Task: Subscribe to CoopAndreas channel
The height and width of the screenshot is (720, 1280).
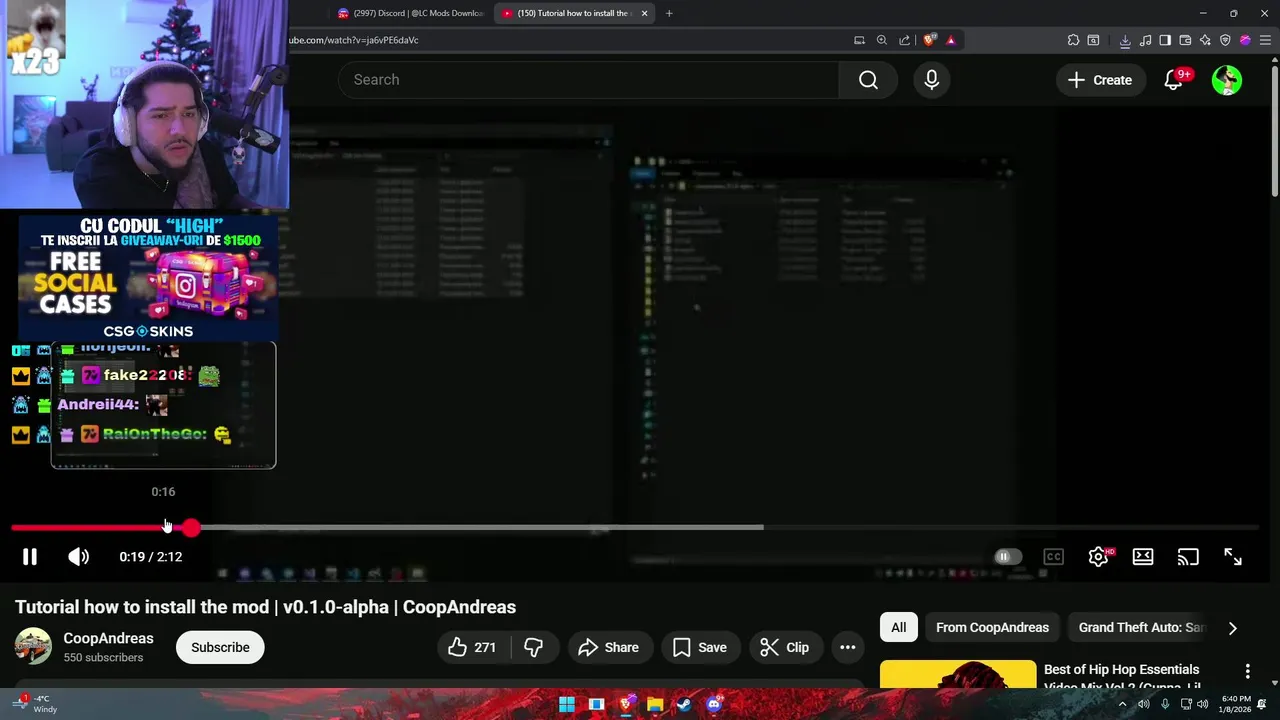Action: 220,647
